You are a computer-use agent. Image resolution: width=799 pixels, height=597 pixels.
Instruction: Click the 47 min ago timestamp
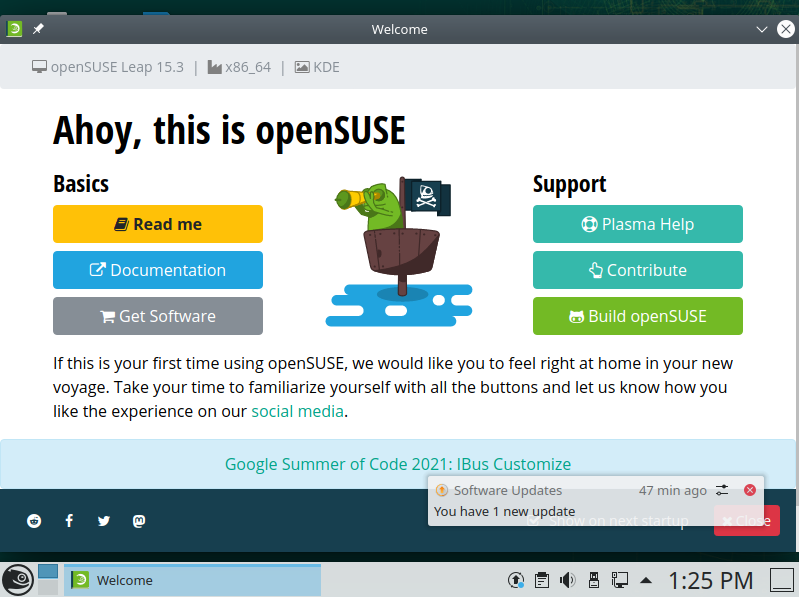click(x=673, y=491)
